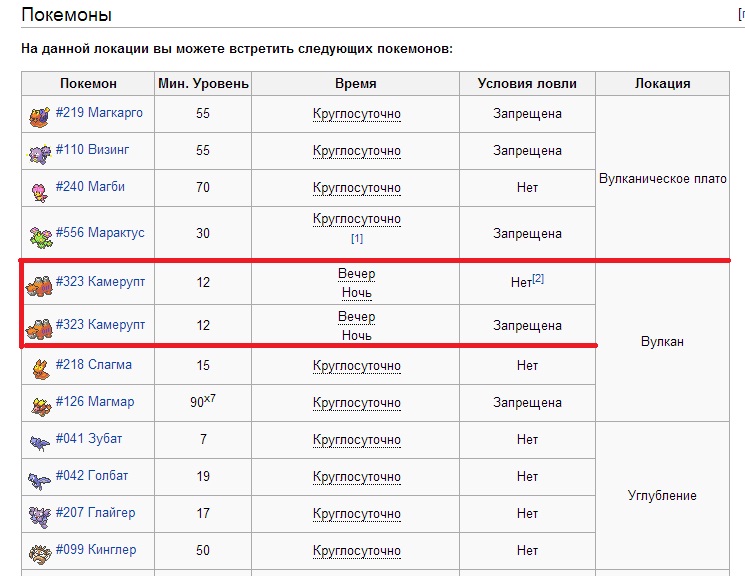745x576 pixels.
Task: Click Круглосуточно in the Магмар row
Action: [x=357, y=403]
